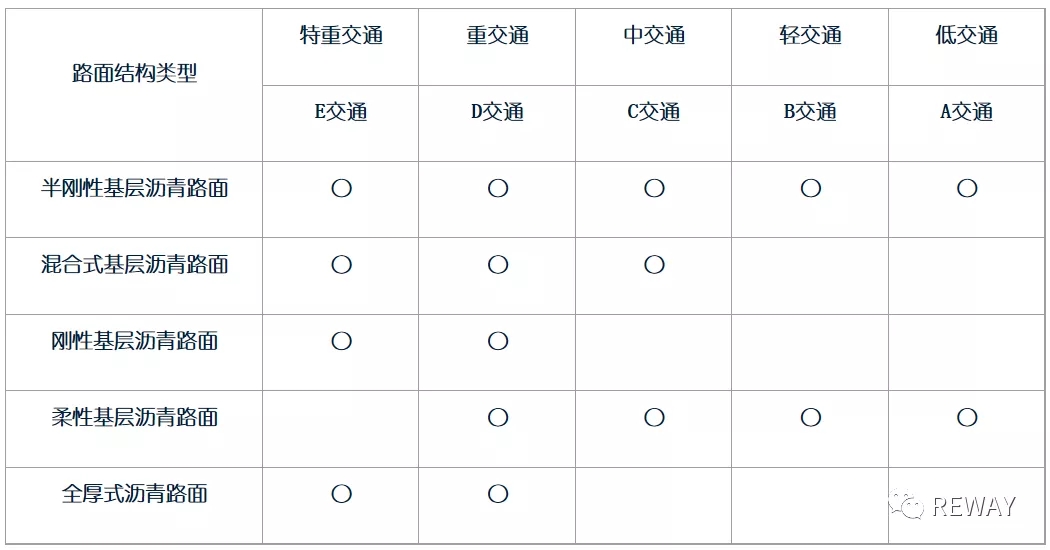This screenshot has height=550, width=1050.
Task: Click circle for 半刚性基层沥青路面 under 特重交通
Action: coord(341,188)
